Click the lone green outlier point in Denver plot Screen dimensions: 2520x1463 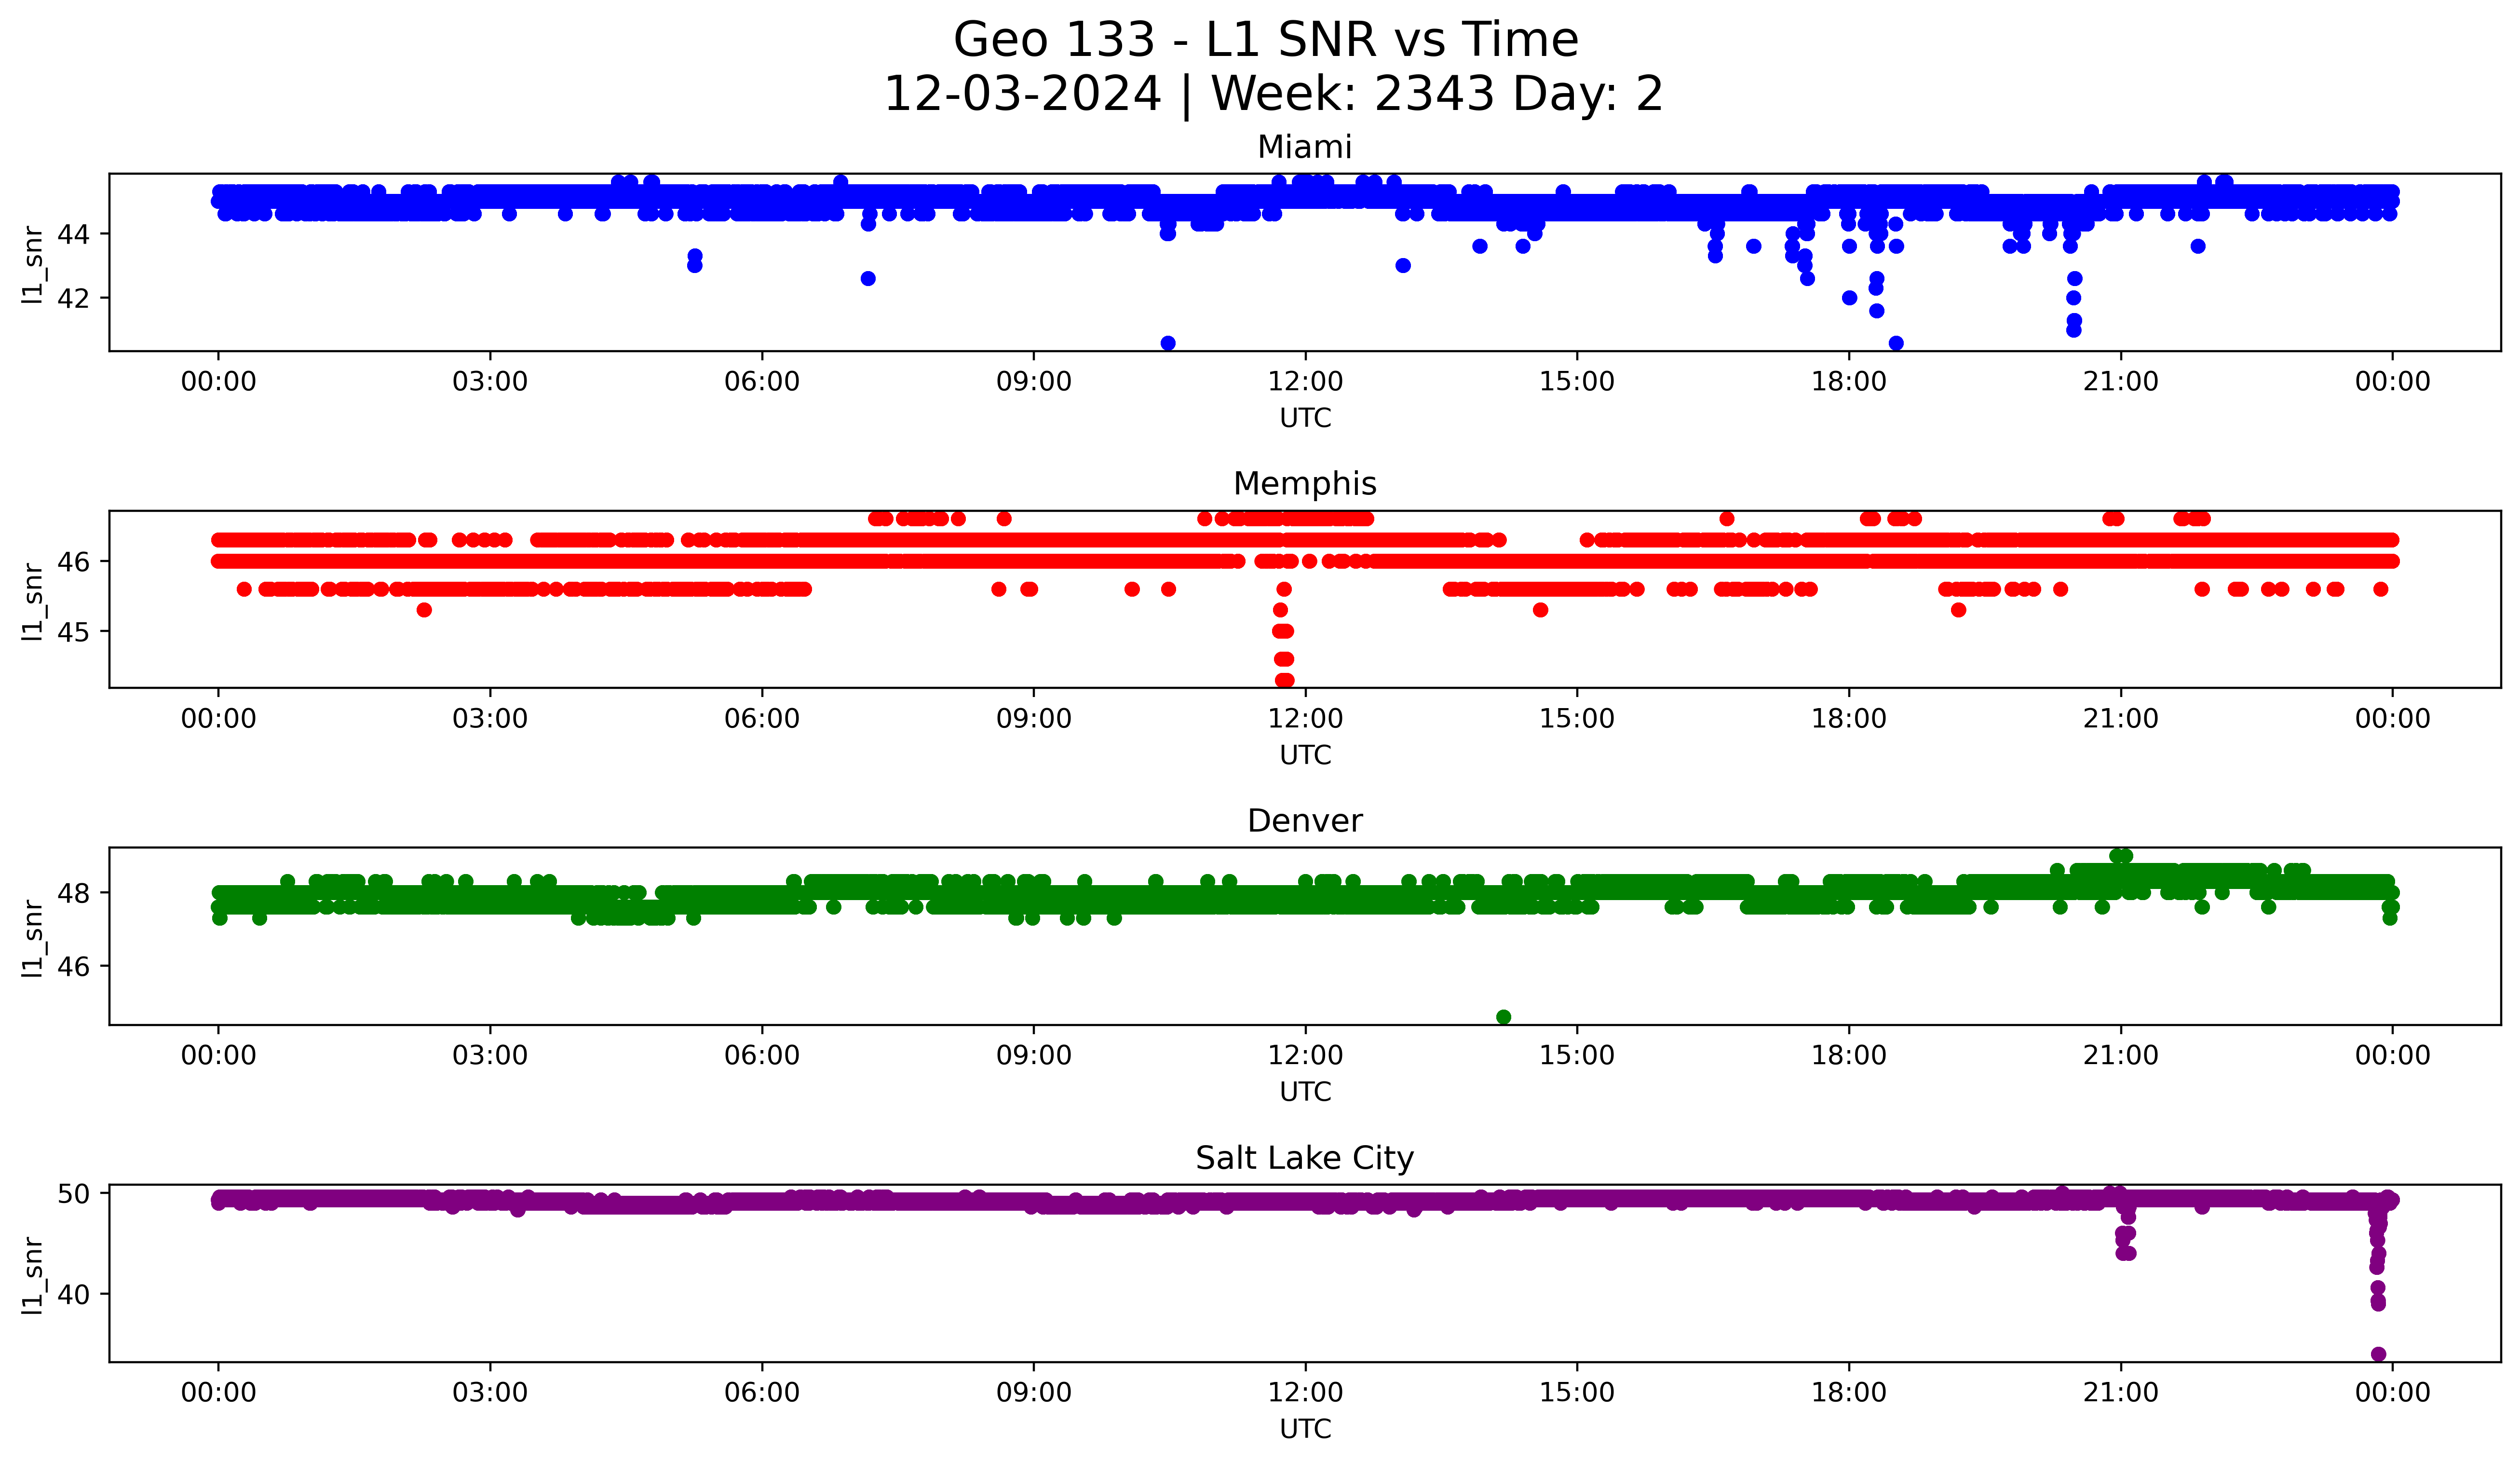click(1503, 1017)
